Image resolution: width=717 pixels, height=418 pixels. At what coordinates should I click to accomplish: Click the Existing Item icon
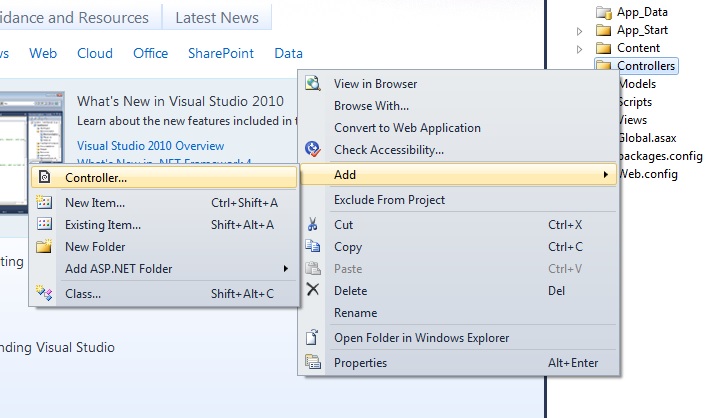click(x=44, y=225)
